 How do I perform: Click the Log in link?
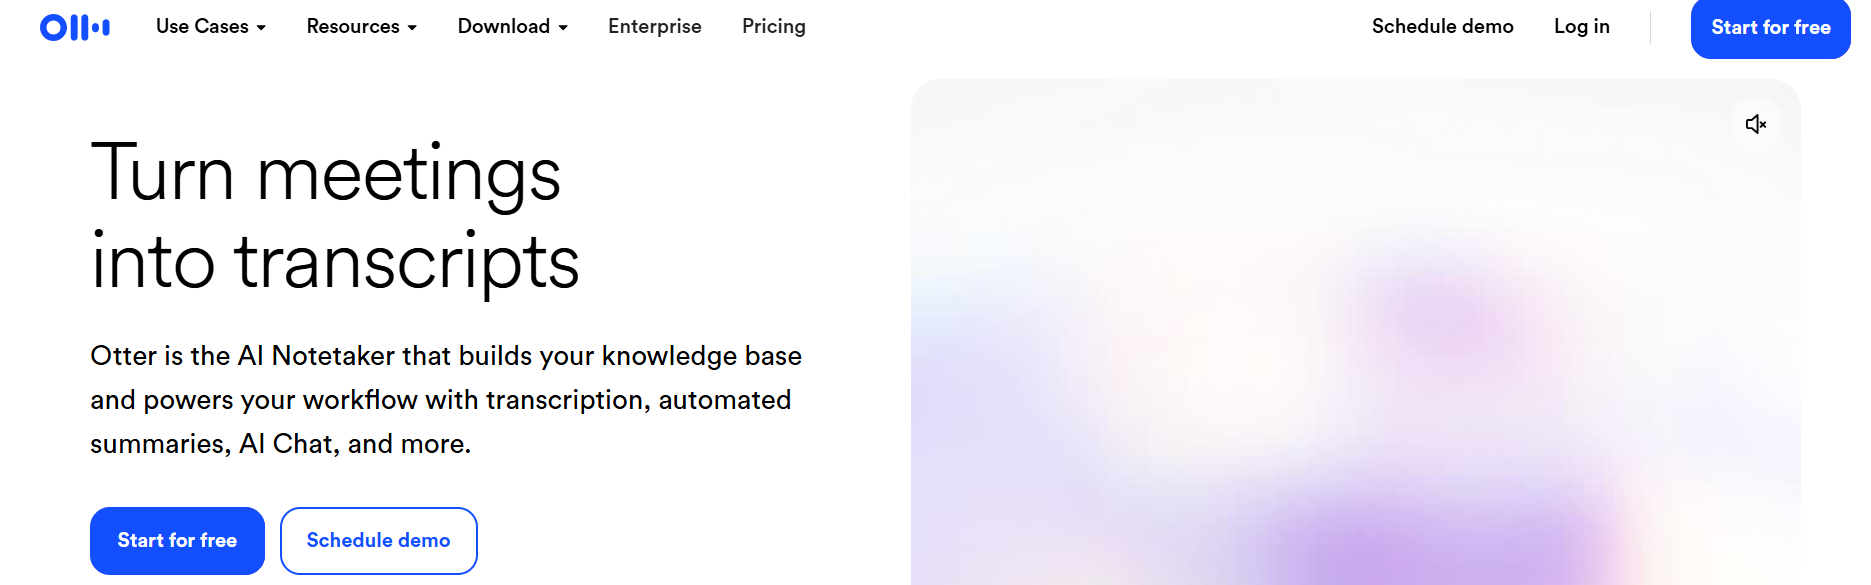point(1581,27)
